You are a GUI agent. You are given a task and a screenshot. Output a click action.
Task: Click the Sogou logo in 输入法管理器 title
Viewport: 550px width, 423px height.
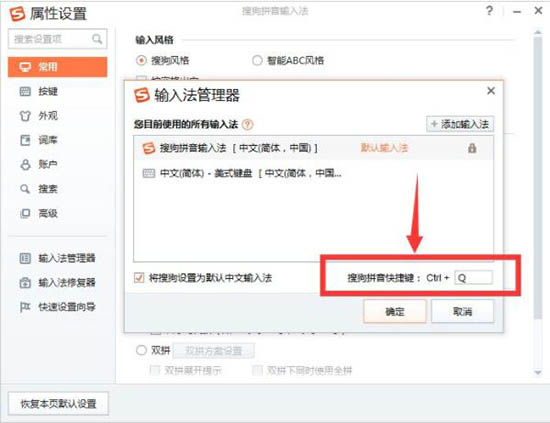pyautogui.click(x=142, y=95)
